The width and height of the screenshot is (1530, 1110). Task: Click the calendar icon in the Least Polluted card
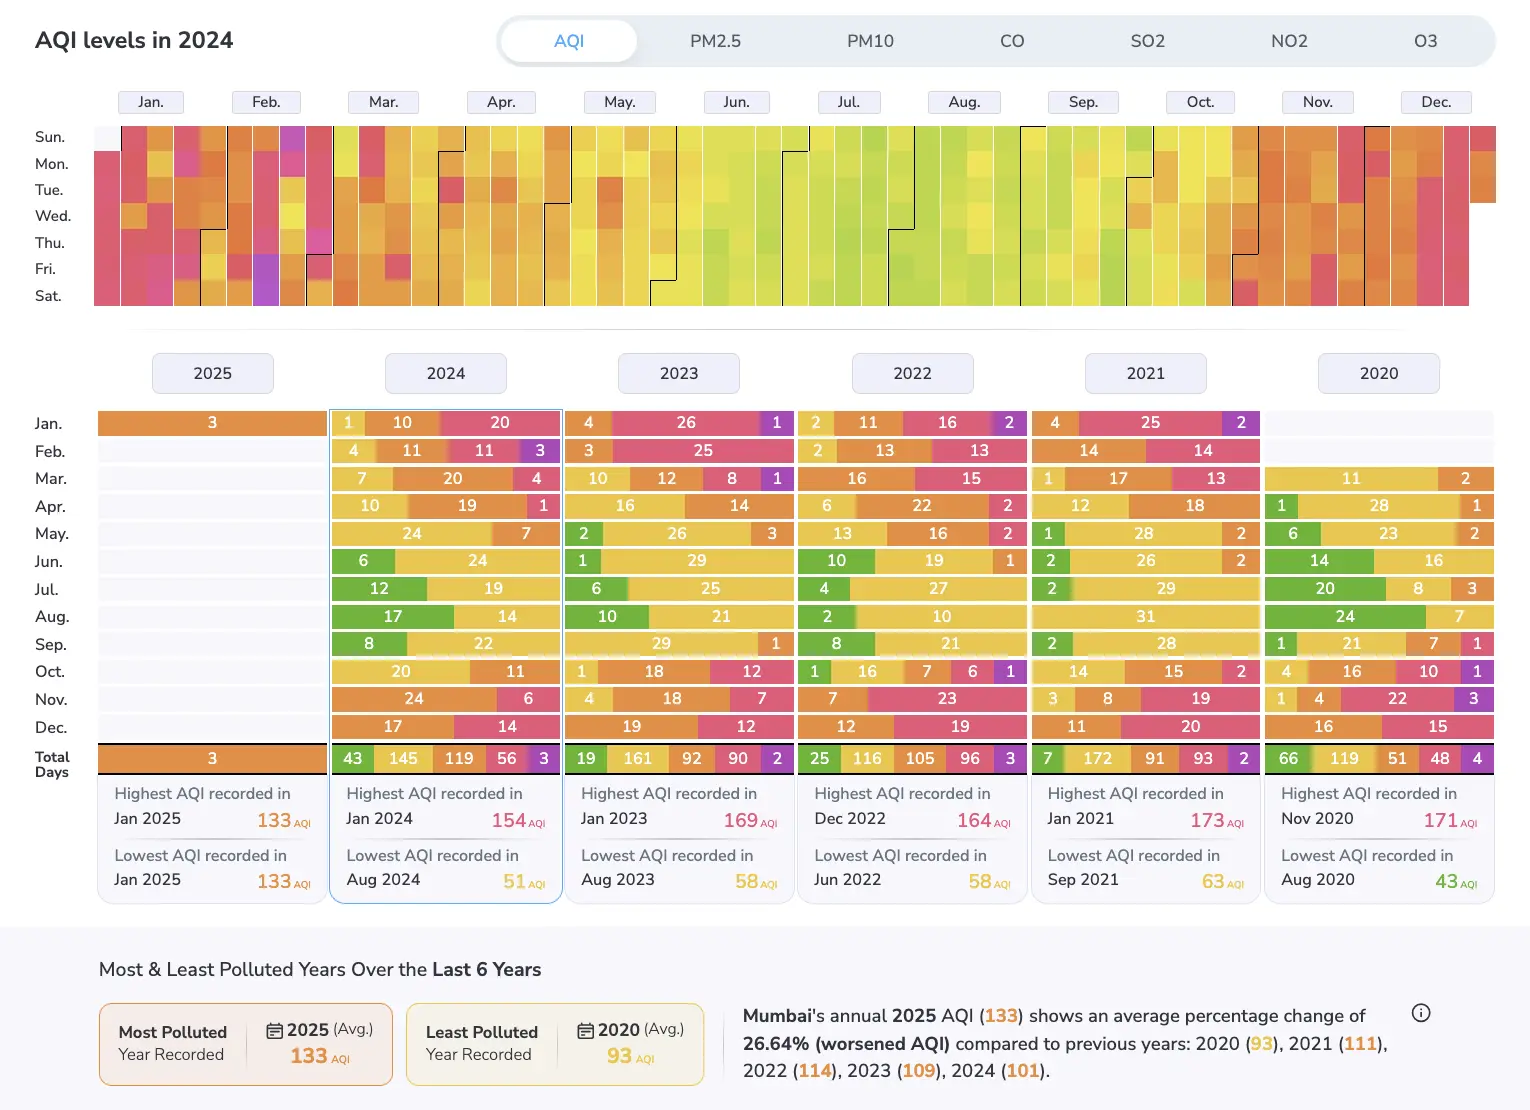[x=585, y=1030]
